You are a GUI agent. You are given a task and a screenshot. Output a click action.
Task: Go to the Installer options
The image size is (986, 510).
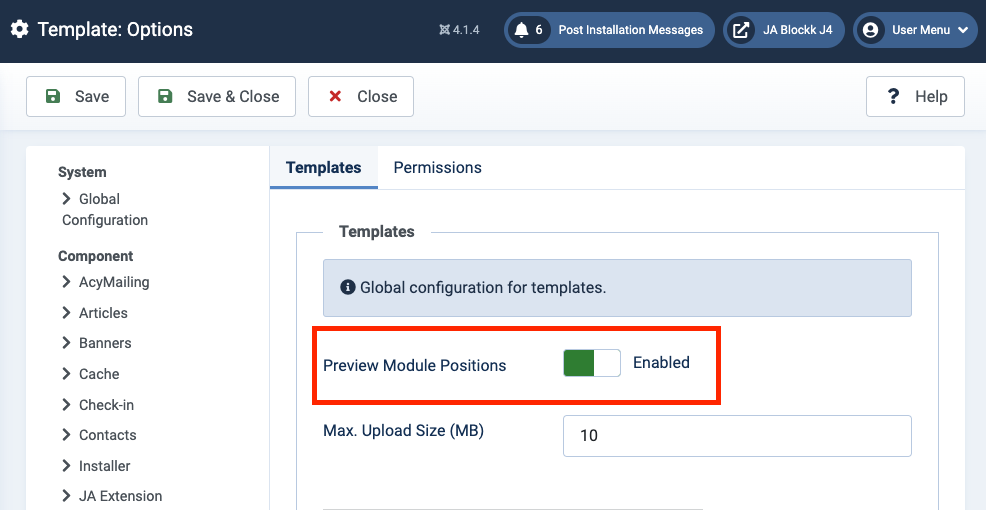tap(104, 466)
